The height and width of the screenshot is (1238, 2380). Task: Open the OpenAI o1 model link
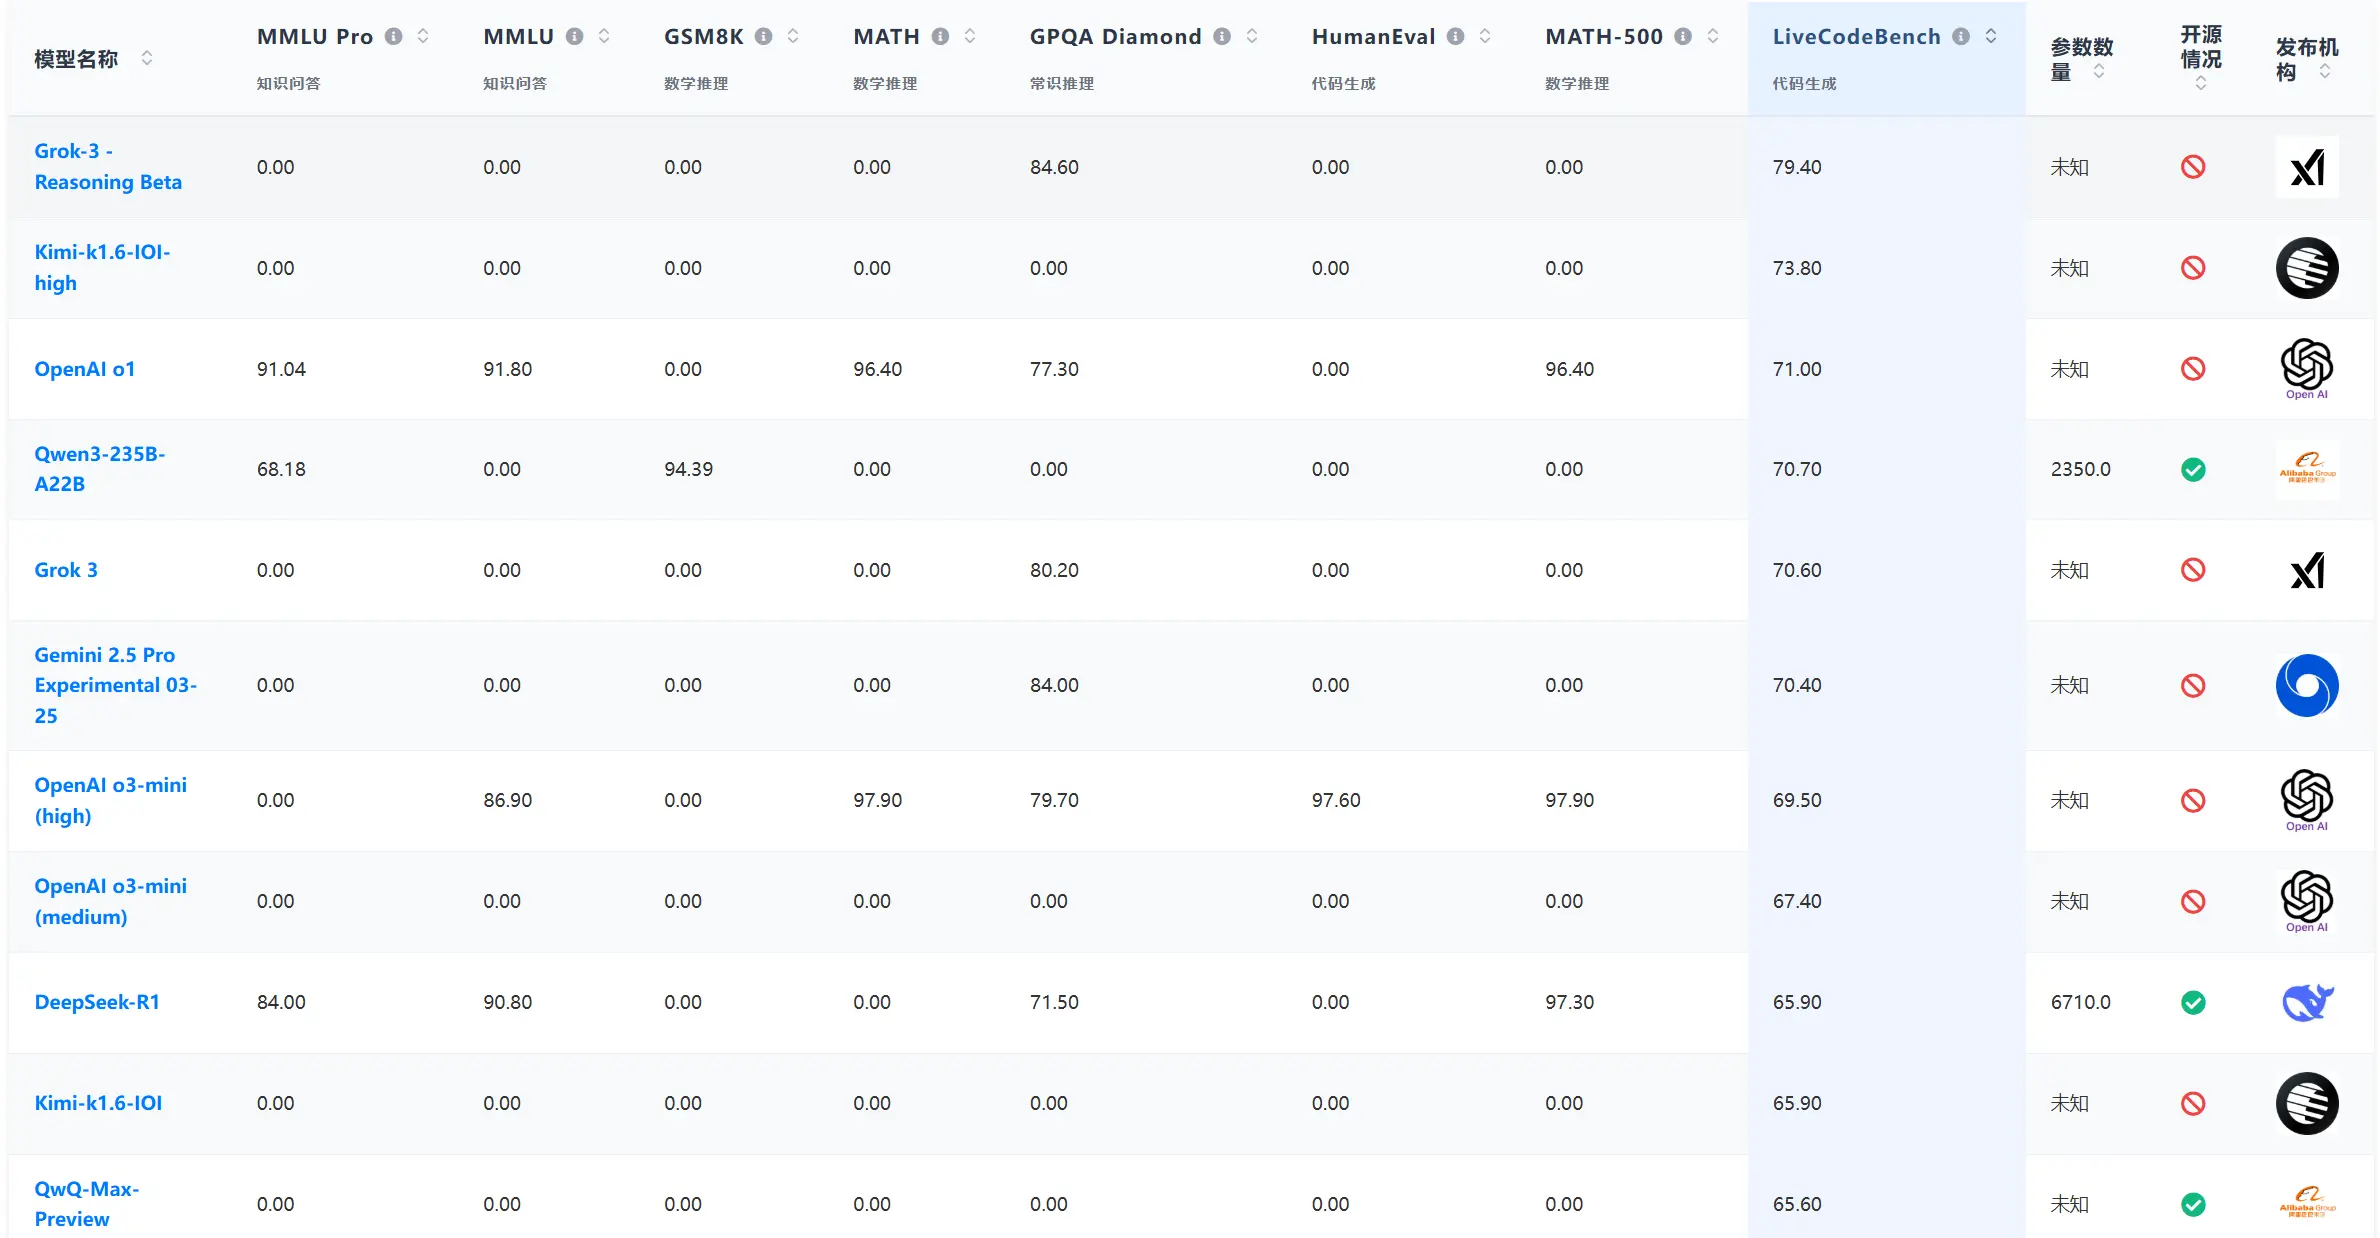[x=85, y=369]
